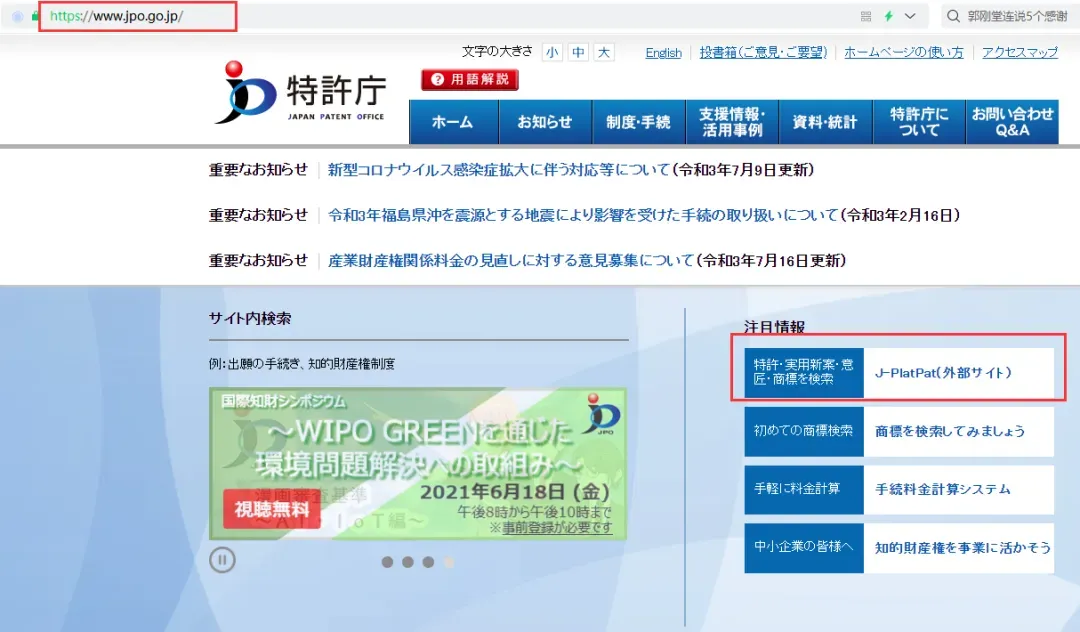Select the お問い合わせ Q&A navigation tab
Screen dimensions: 1080x632
point(1012,122)
